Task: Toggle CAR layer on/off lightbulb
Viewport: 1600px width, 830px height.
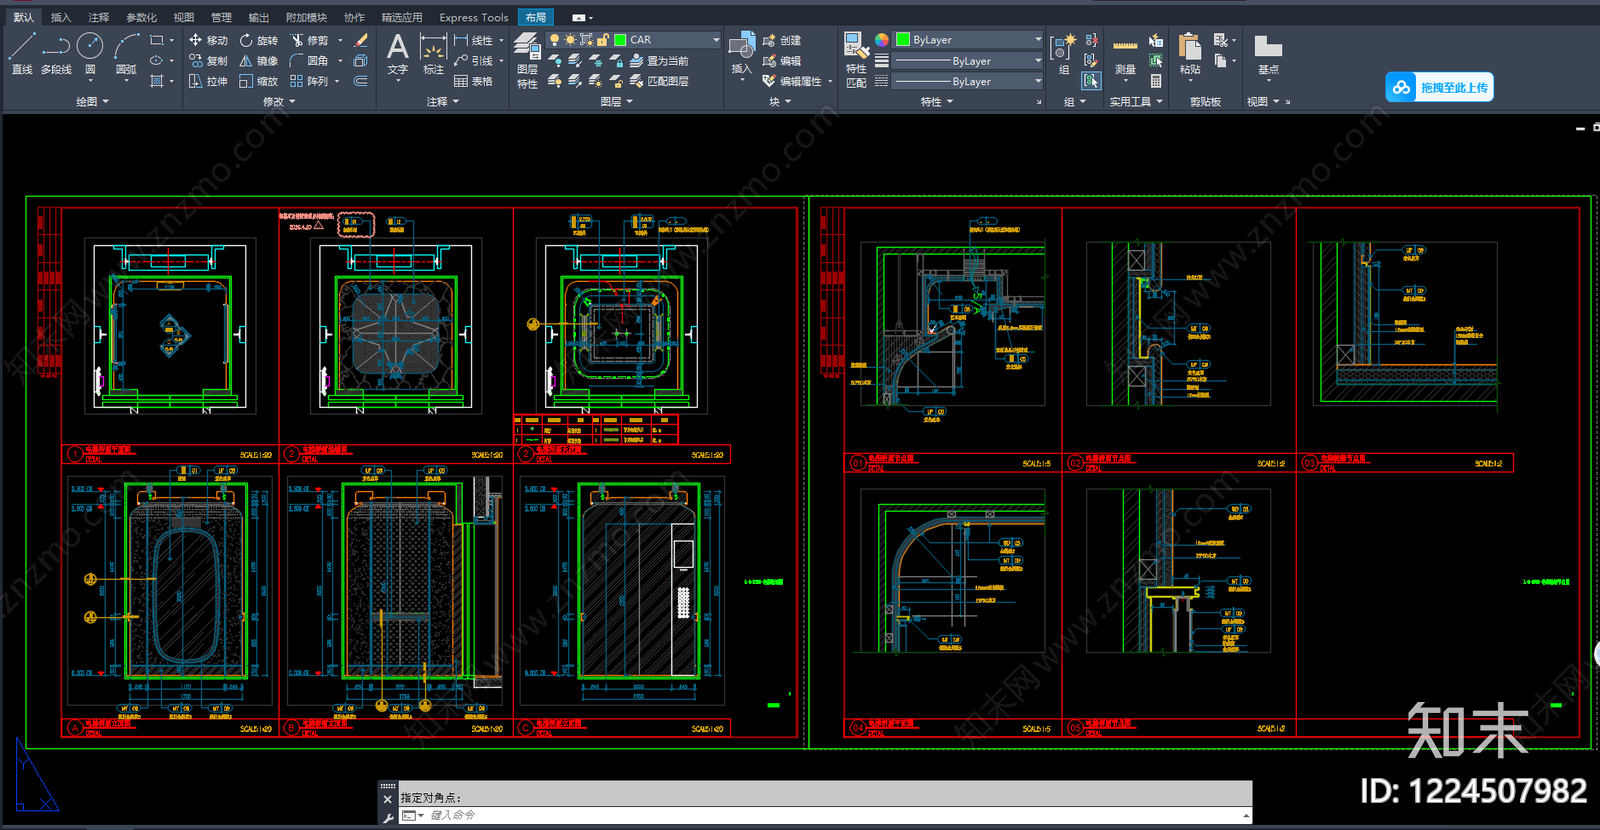Action: [x=554, y=40]
